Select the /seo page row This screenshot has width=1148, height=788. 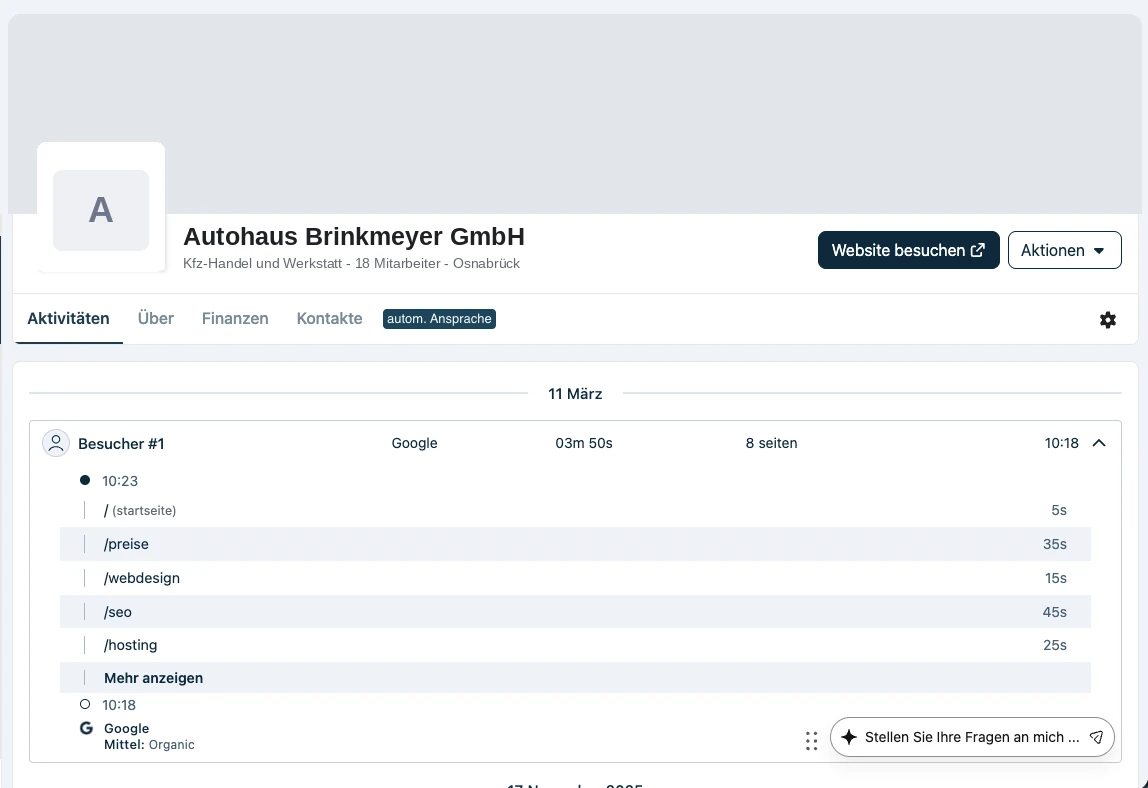pyautogui.click(x=575, y=612)
